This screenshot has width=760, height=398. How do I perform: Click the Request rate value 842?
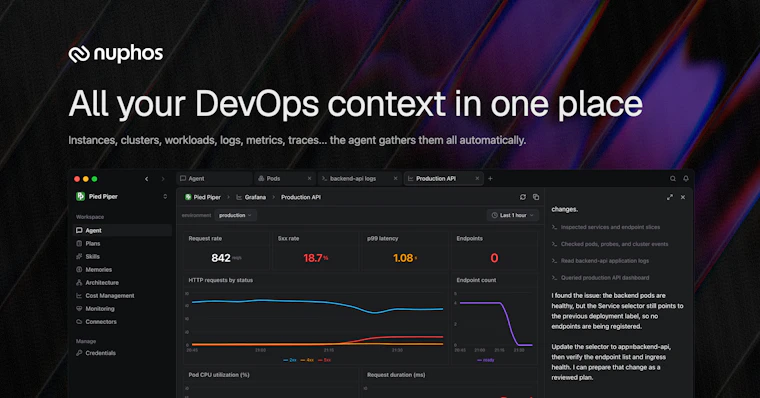[x=221, y=258]
